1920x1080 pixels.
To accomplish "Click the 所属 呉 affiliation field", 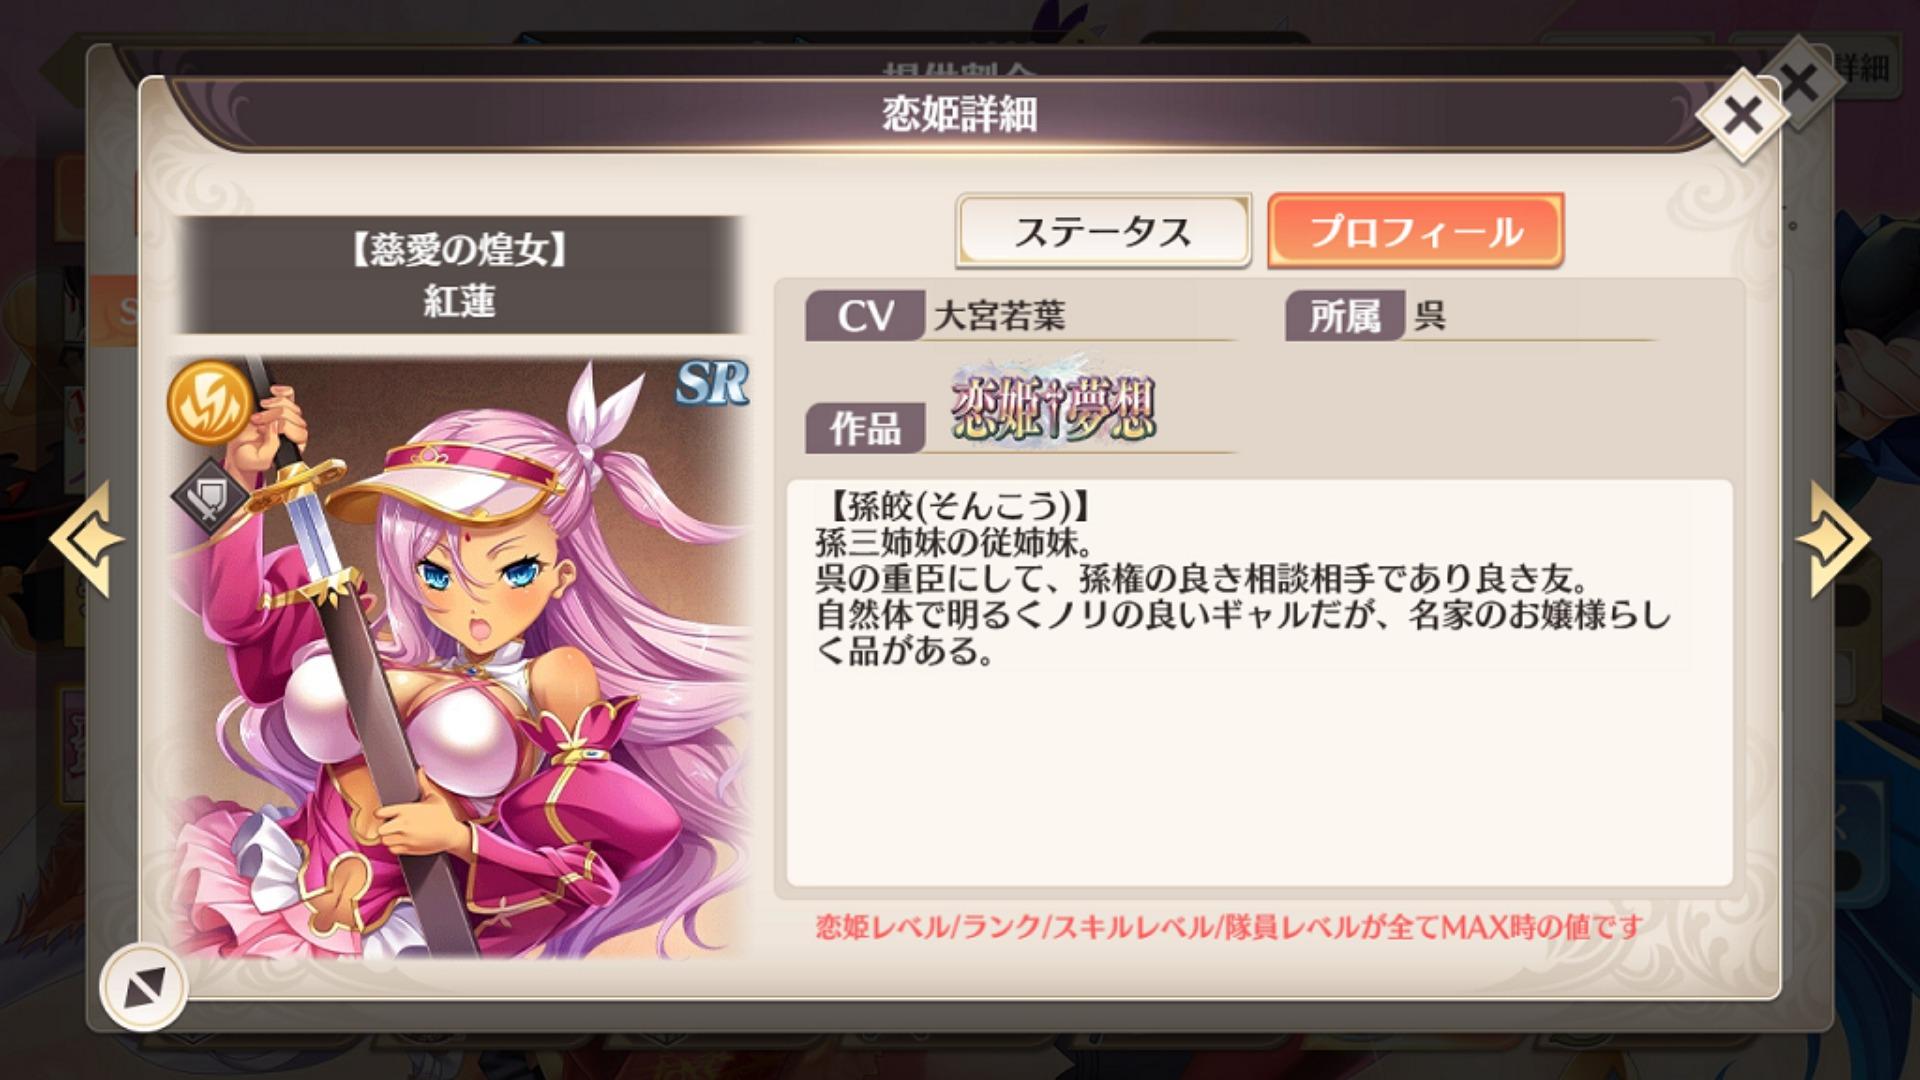I will [1470, 316].
